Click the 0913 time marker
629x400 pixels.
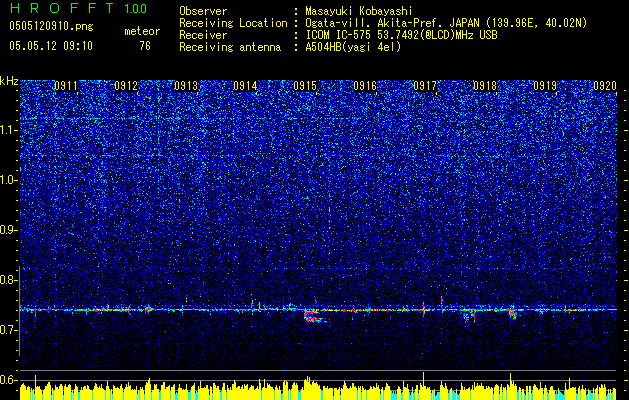(186, 86)
